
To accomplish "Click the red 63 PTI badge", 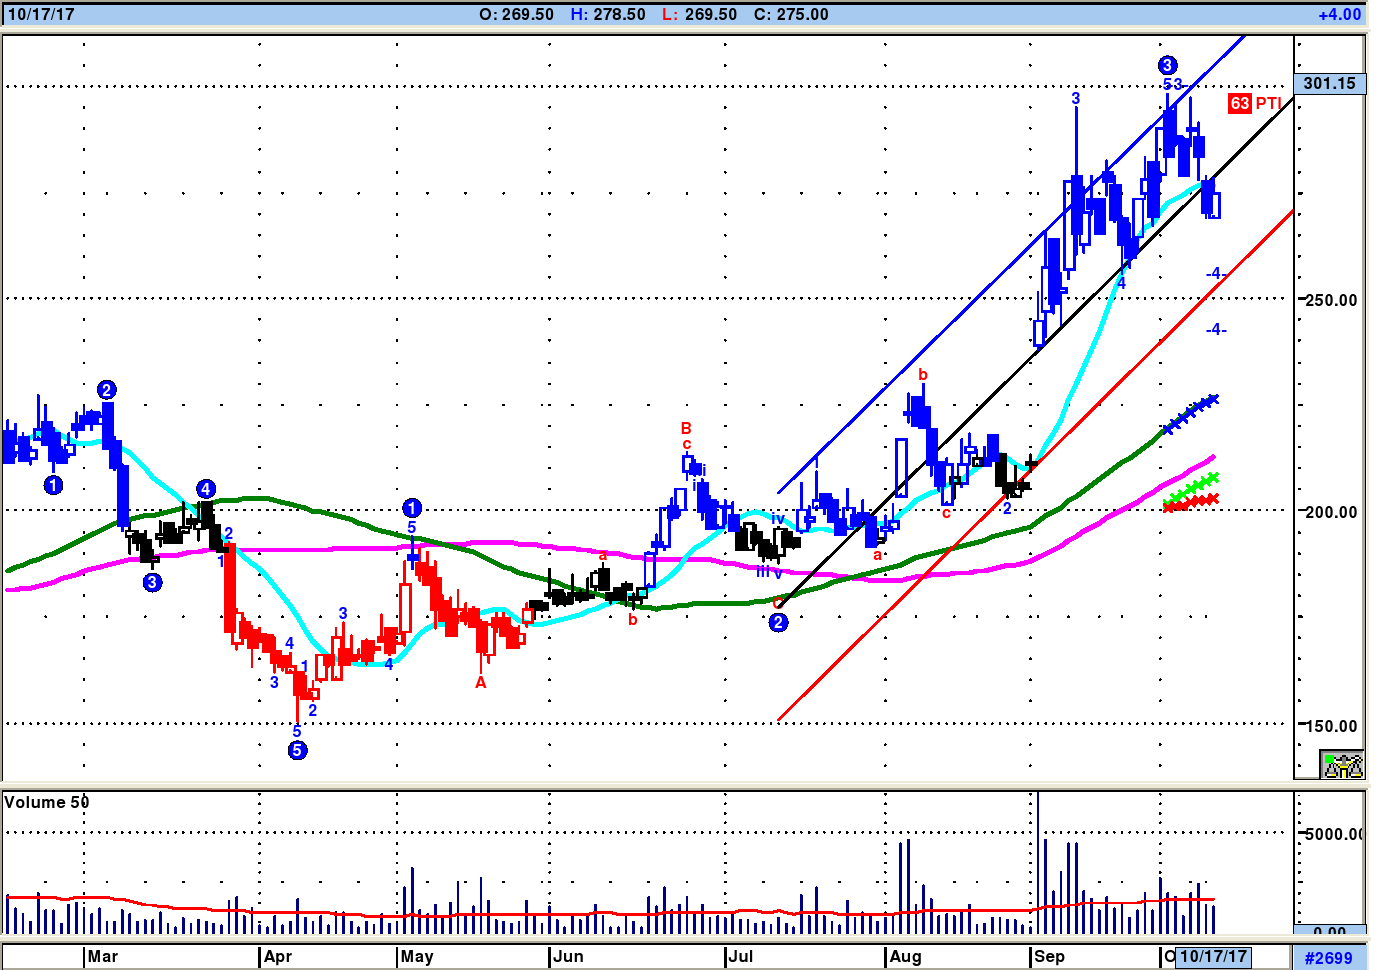I will (x=1254, y=103).
